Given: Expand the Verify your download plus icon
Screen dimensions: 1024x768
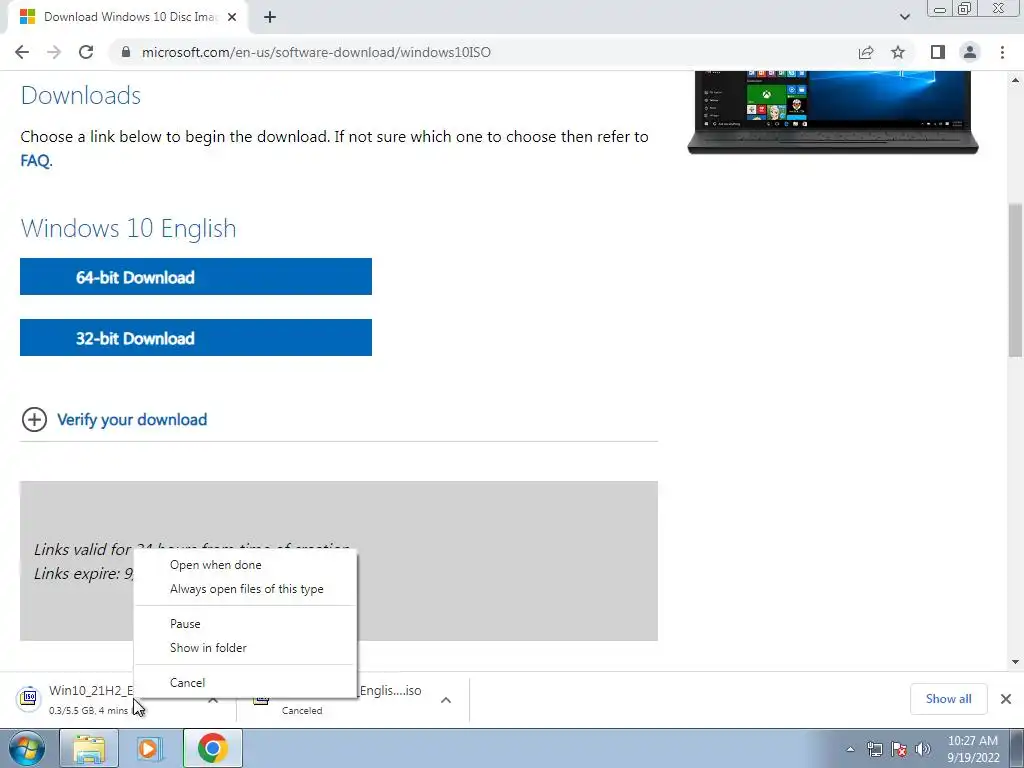Looking at the screenshot, I should (x=35, y=419).
